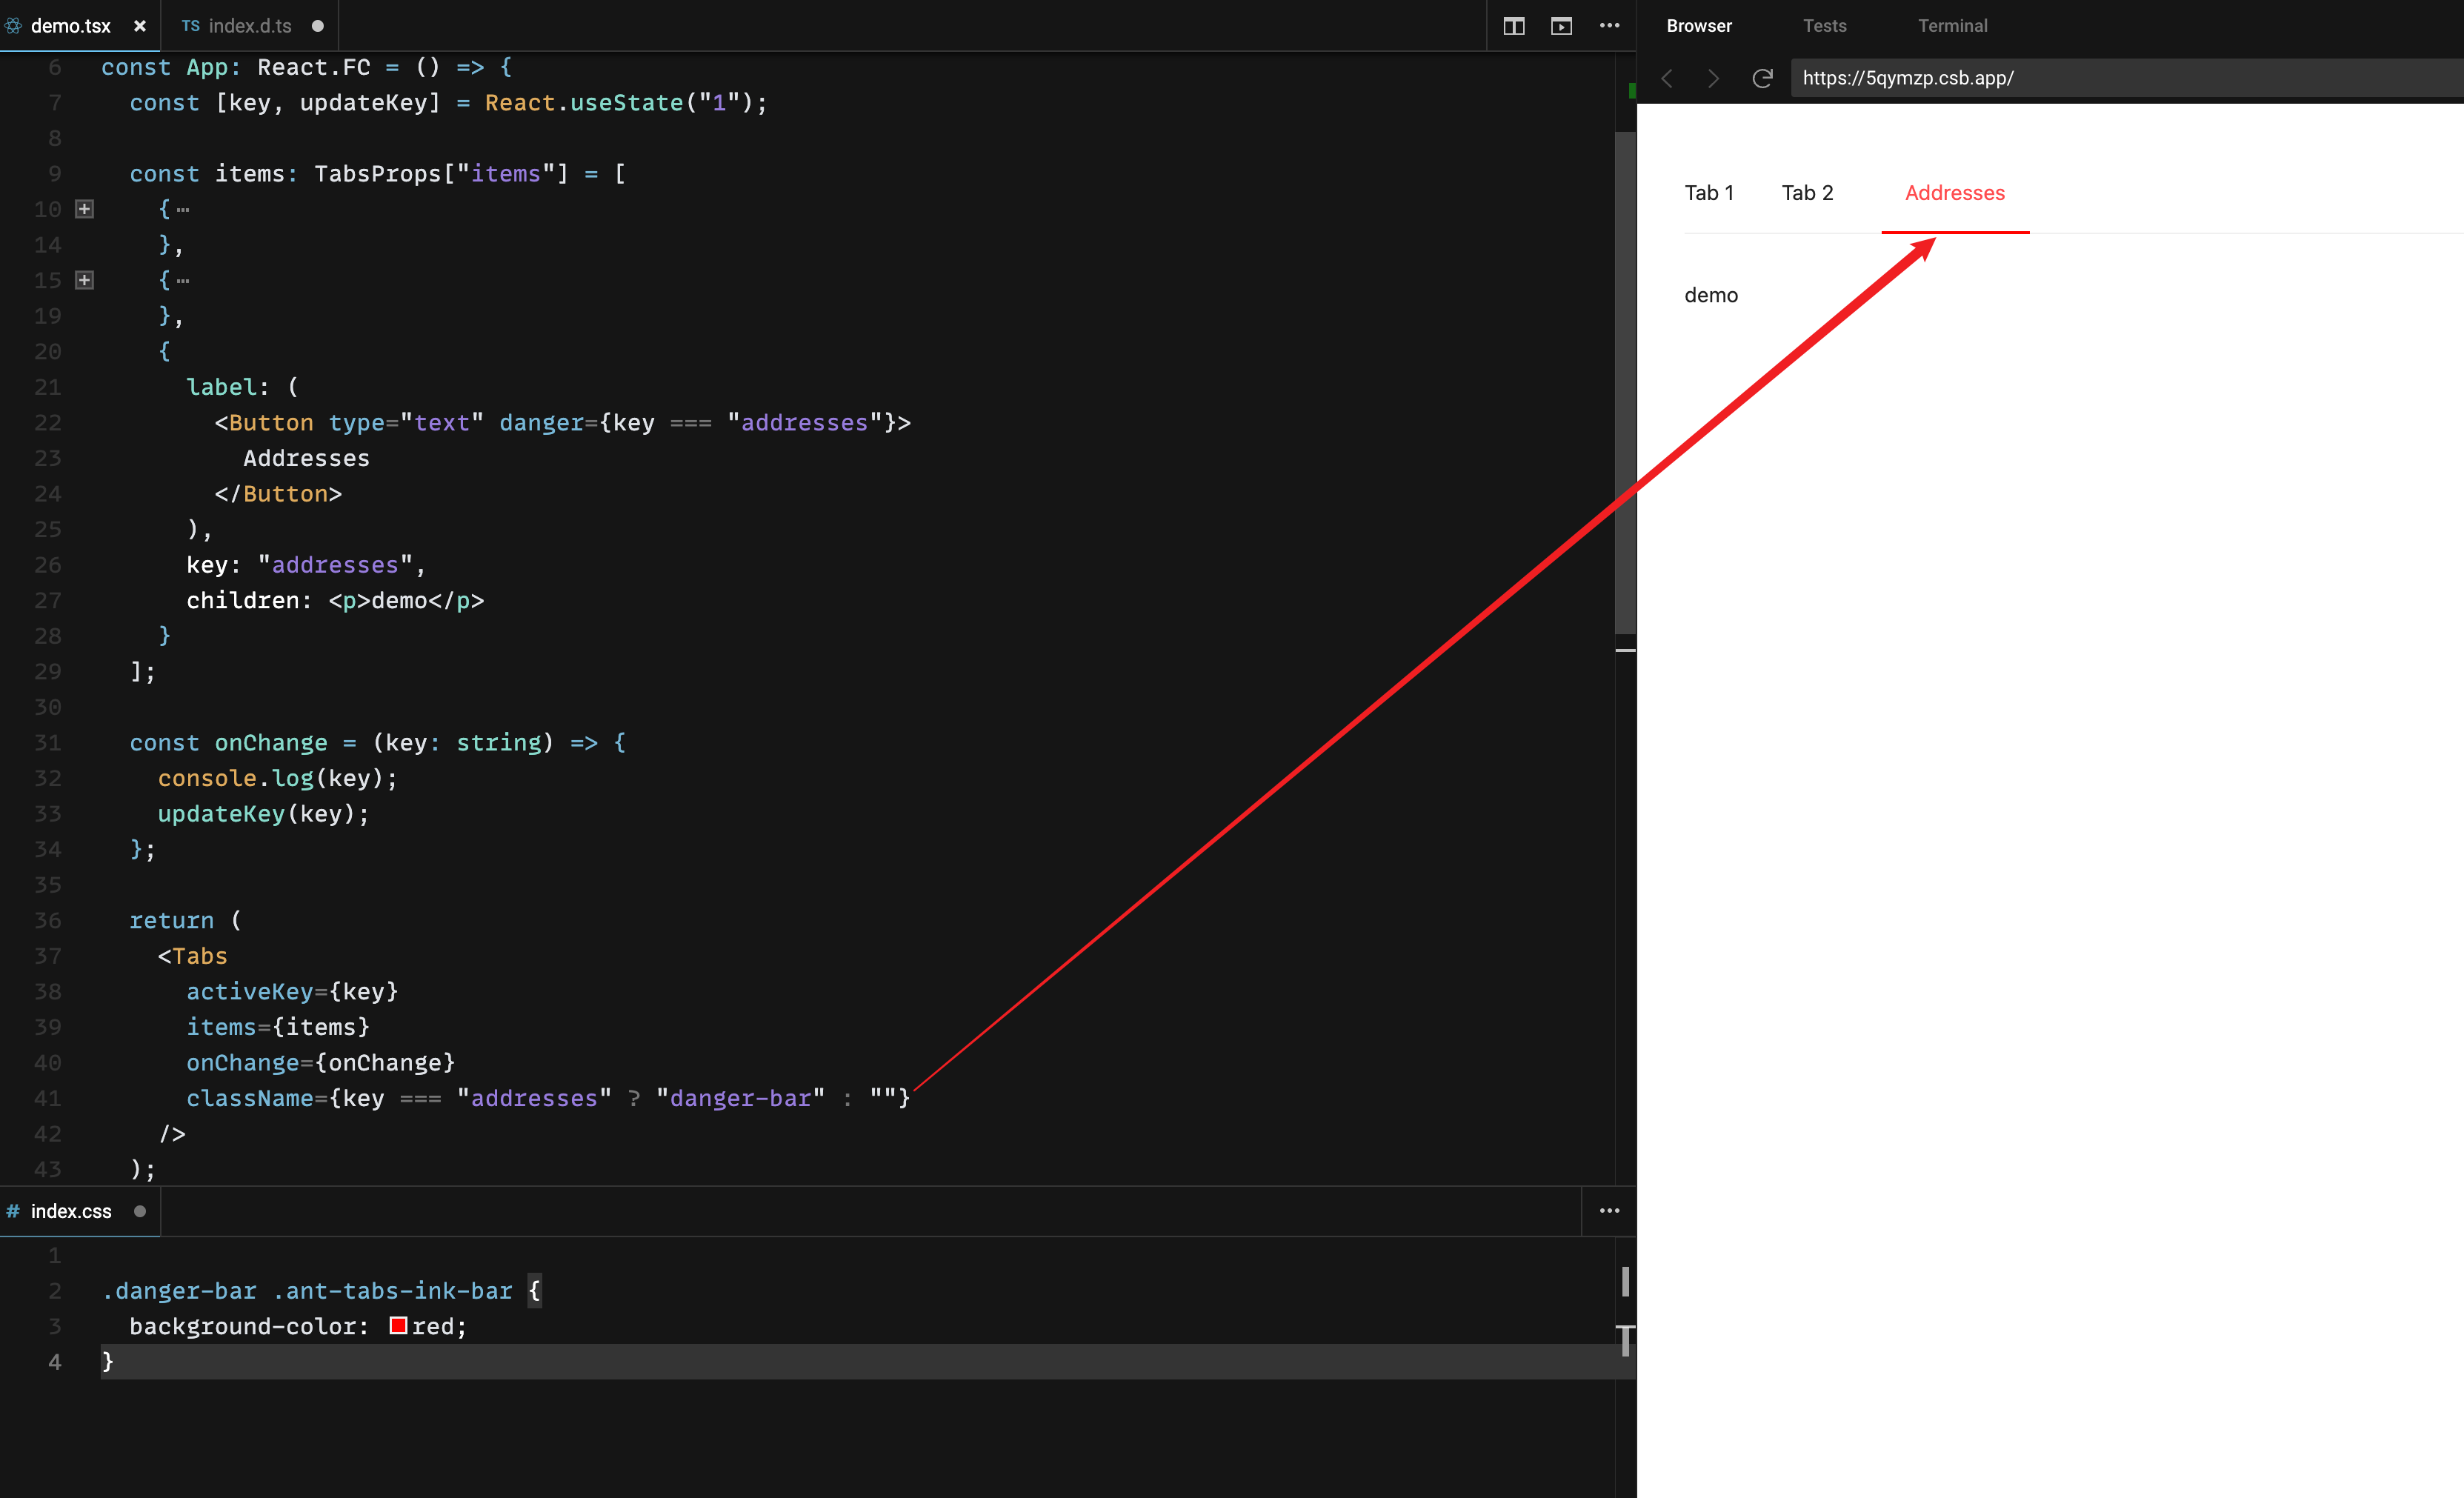Open the Terminal tab
This screenshot has width=2464, height=1498.
pos(1953,26)
